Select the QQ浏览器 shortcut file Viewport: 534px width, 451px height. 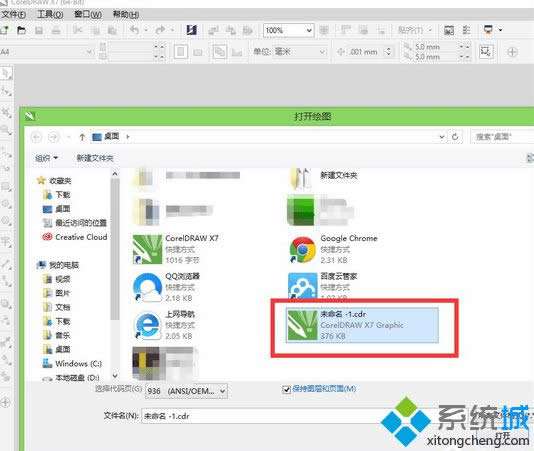coord(167,287)
